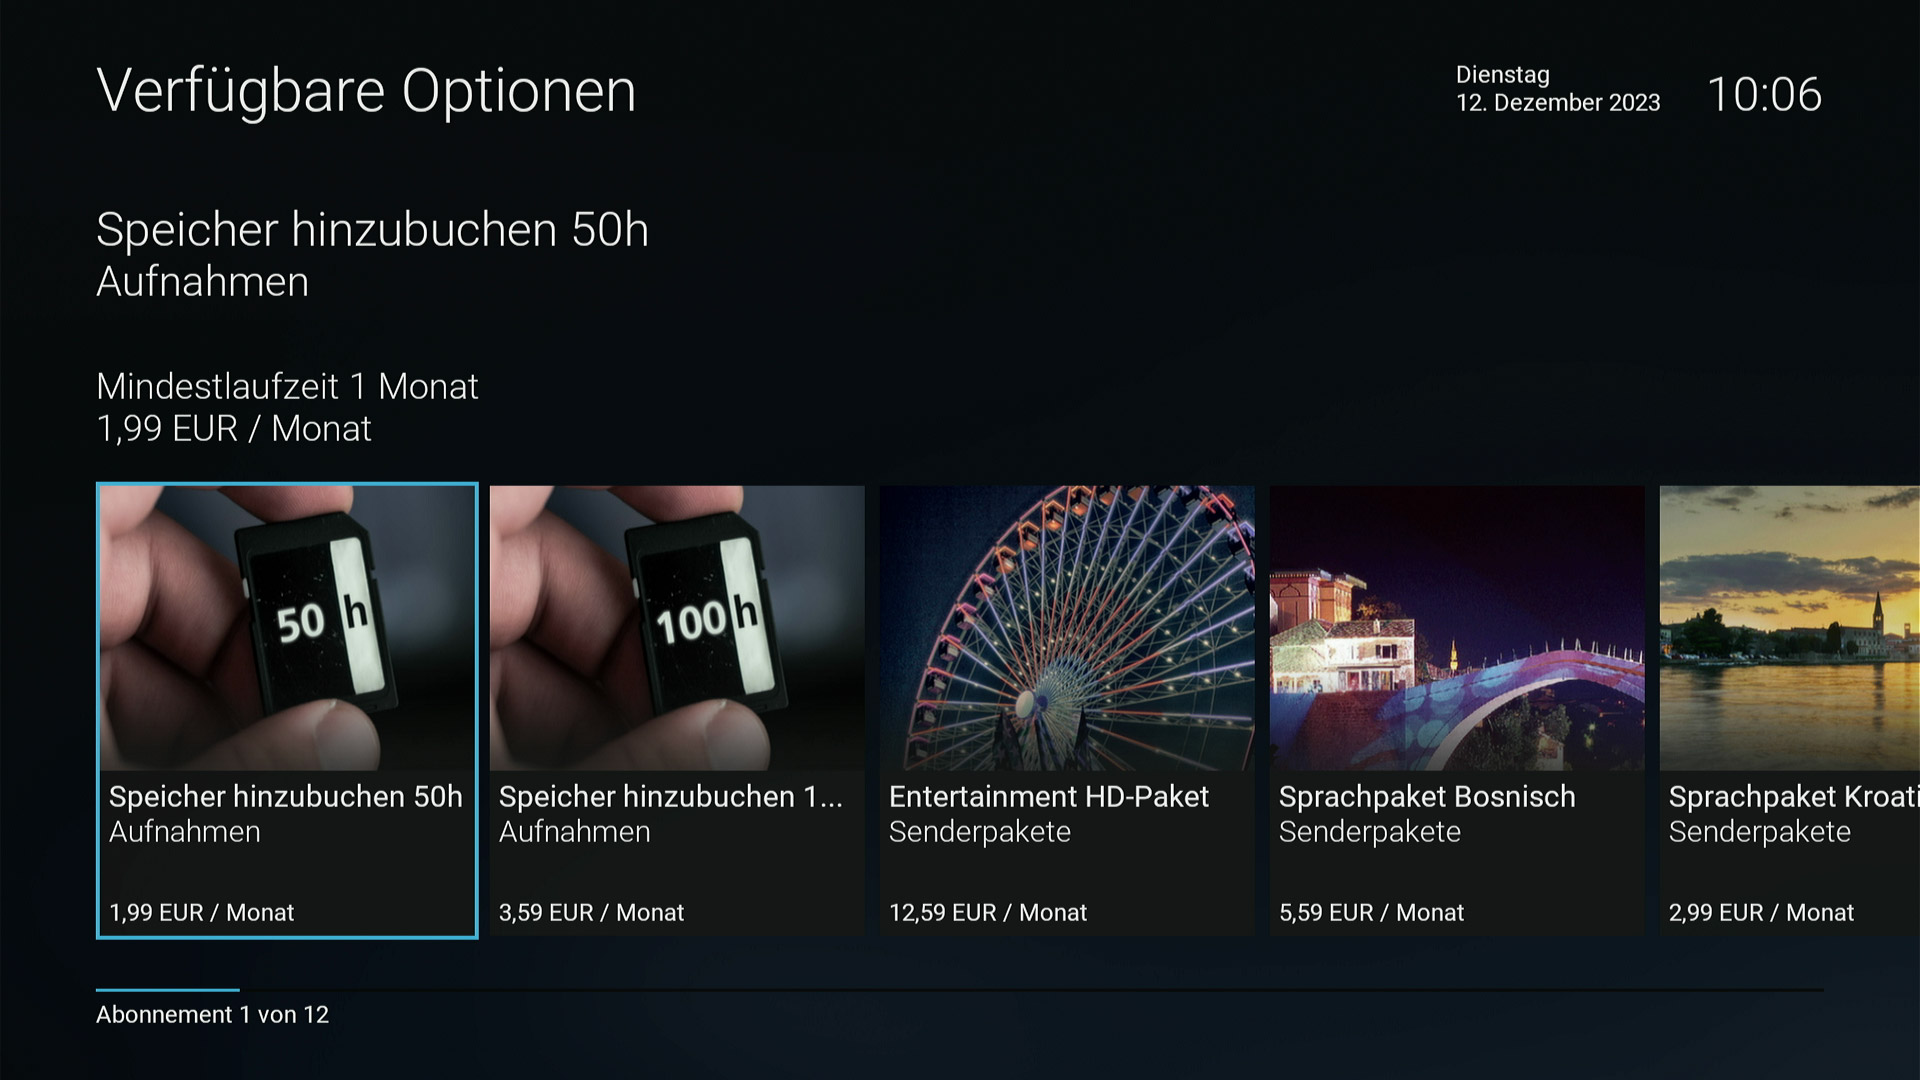Screen dimensions: 1920x1080
Task: Click the 'Abonnement 1 von 12' indicator
Action: [x=212, y=1015]
